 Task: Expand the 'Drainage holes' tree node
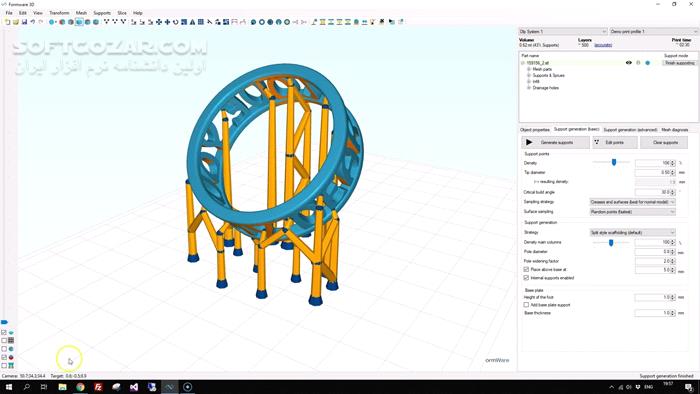pos(529,88)
